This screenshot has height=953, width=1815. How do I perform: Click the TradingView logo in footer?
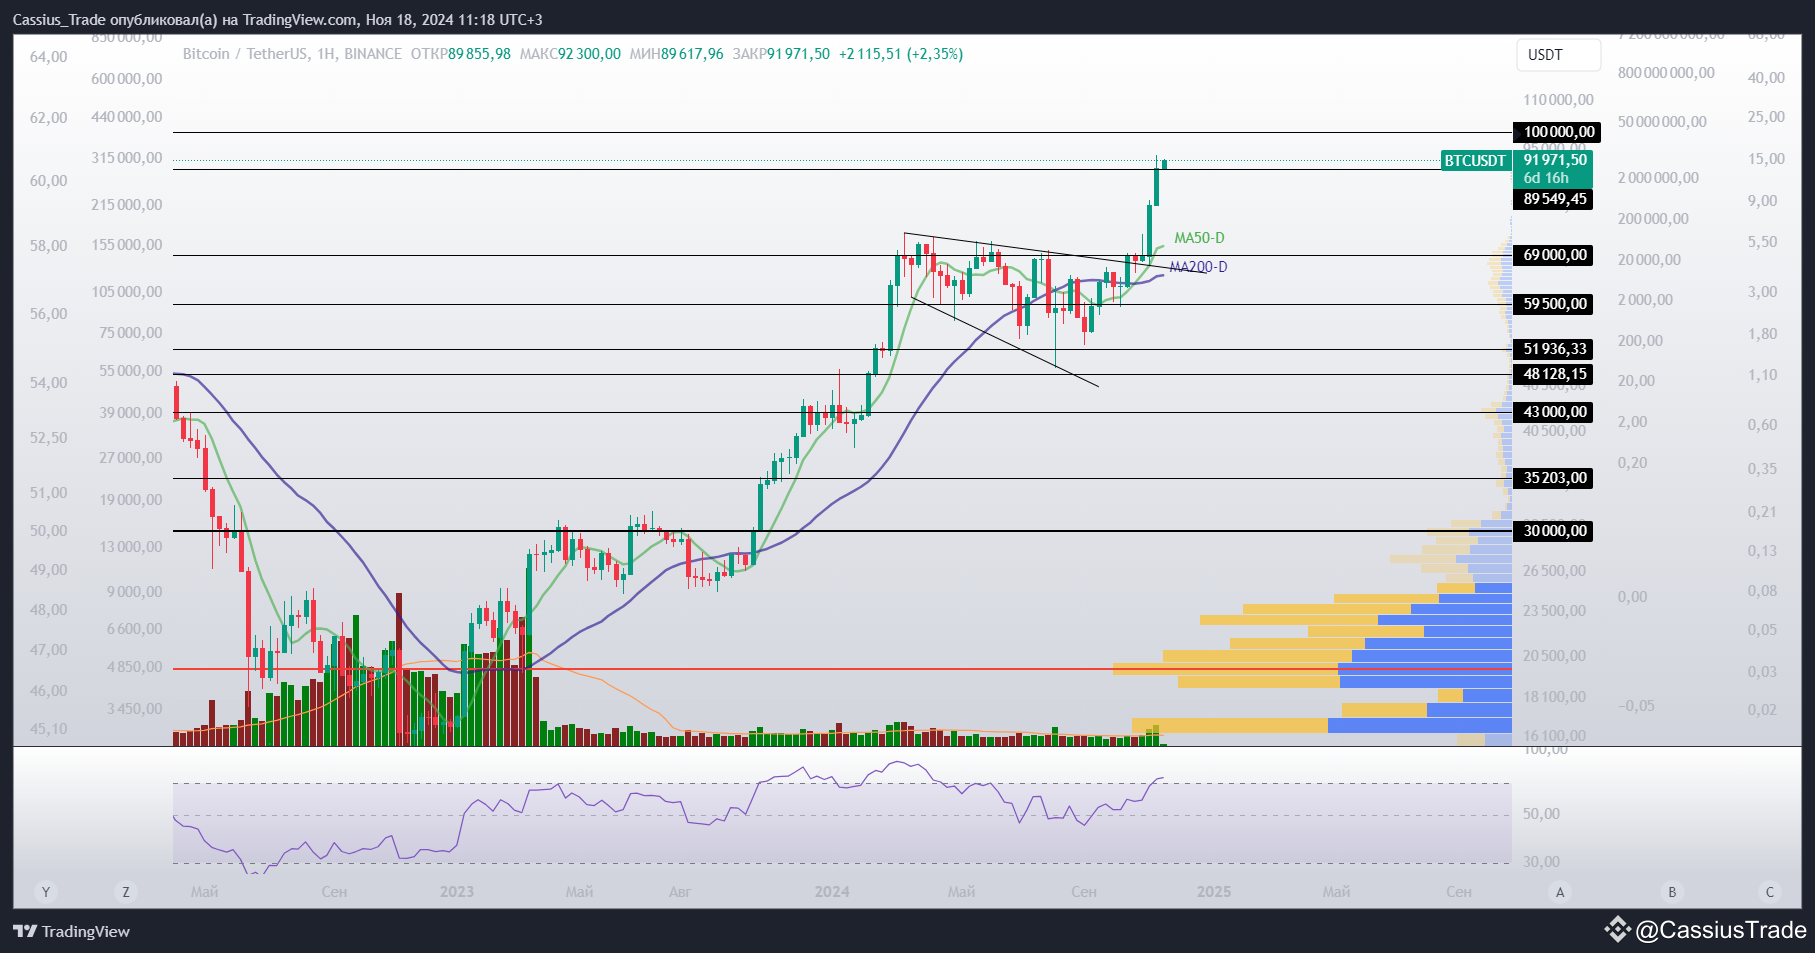pos(71,931)
